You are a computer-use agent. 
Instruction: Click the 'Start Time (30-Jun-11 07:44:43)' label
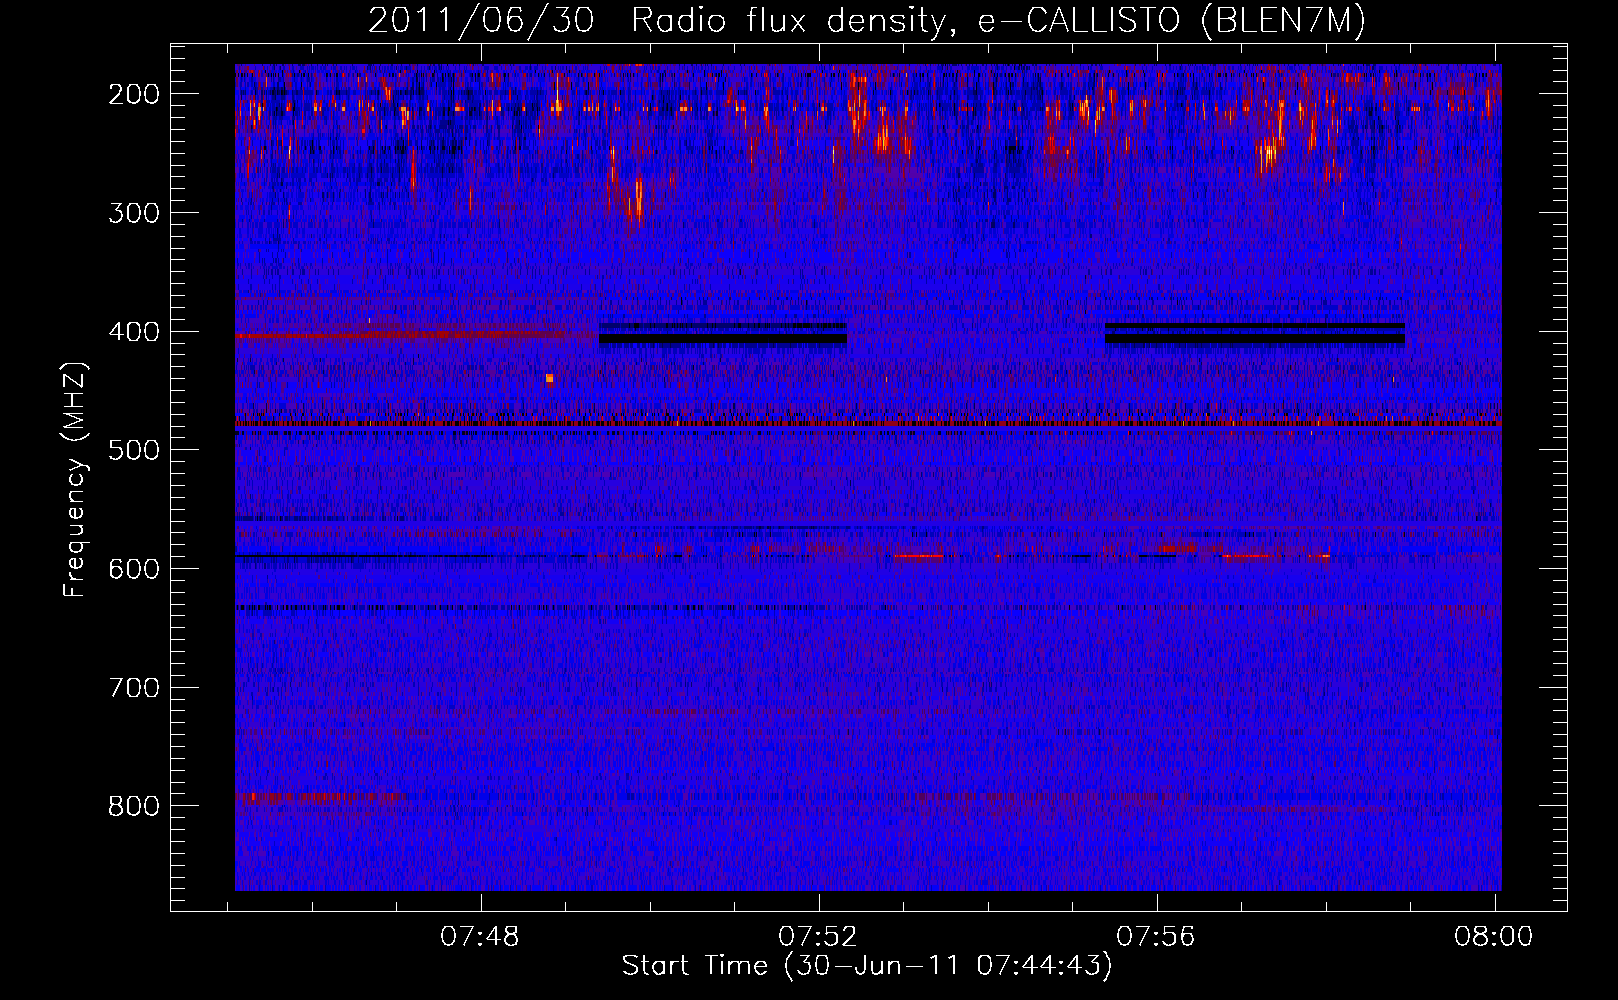pos(867,966)
